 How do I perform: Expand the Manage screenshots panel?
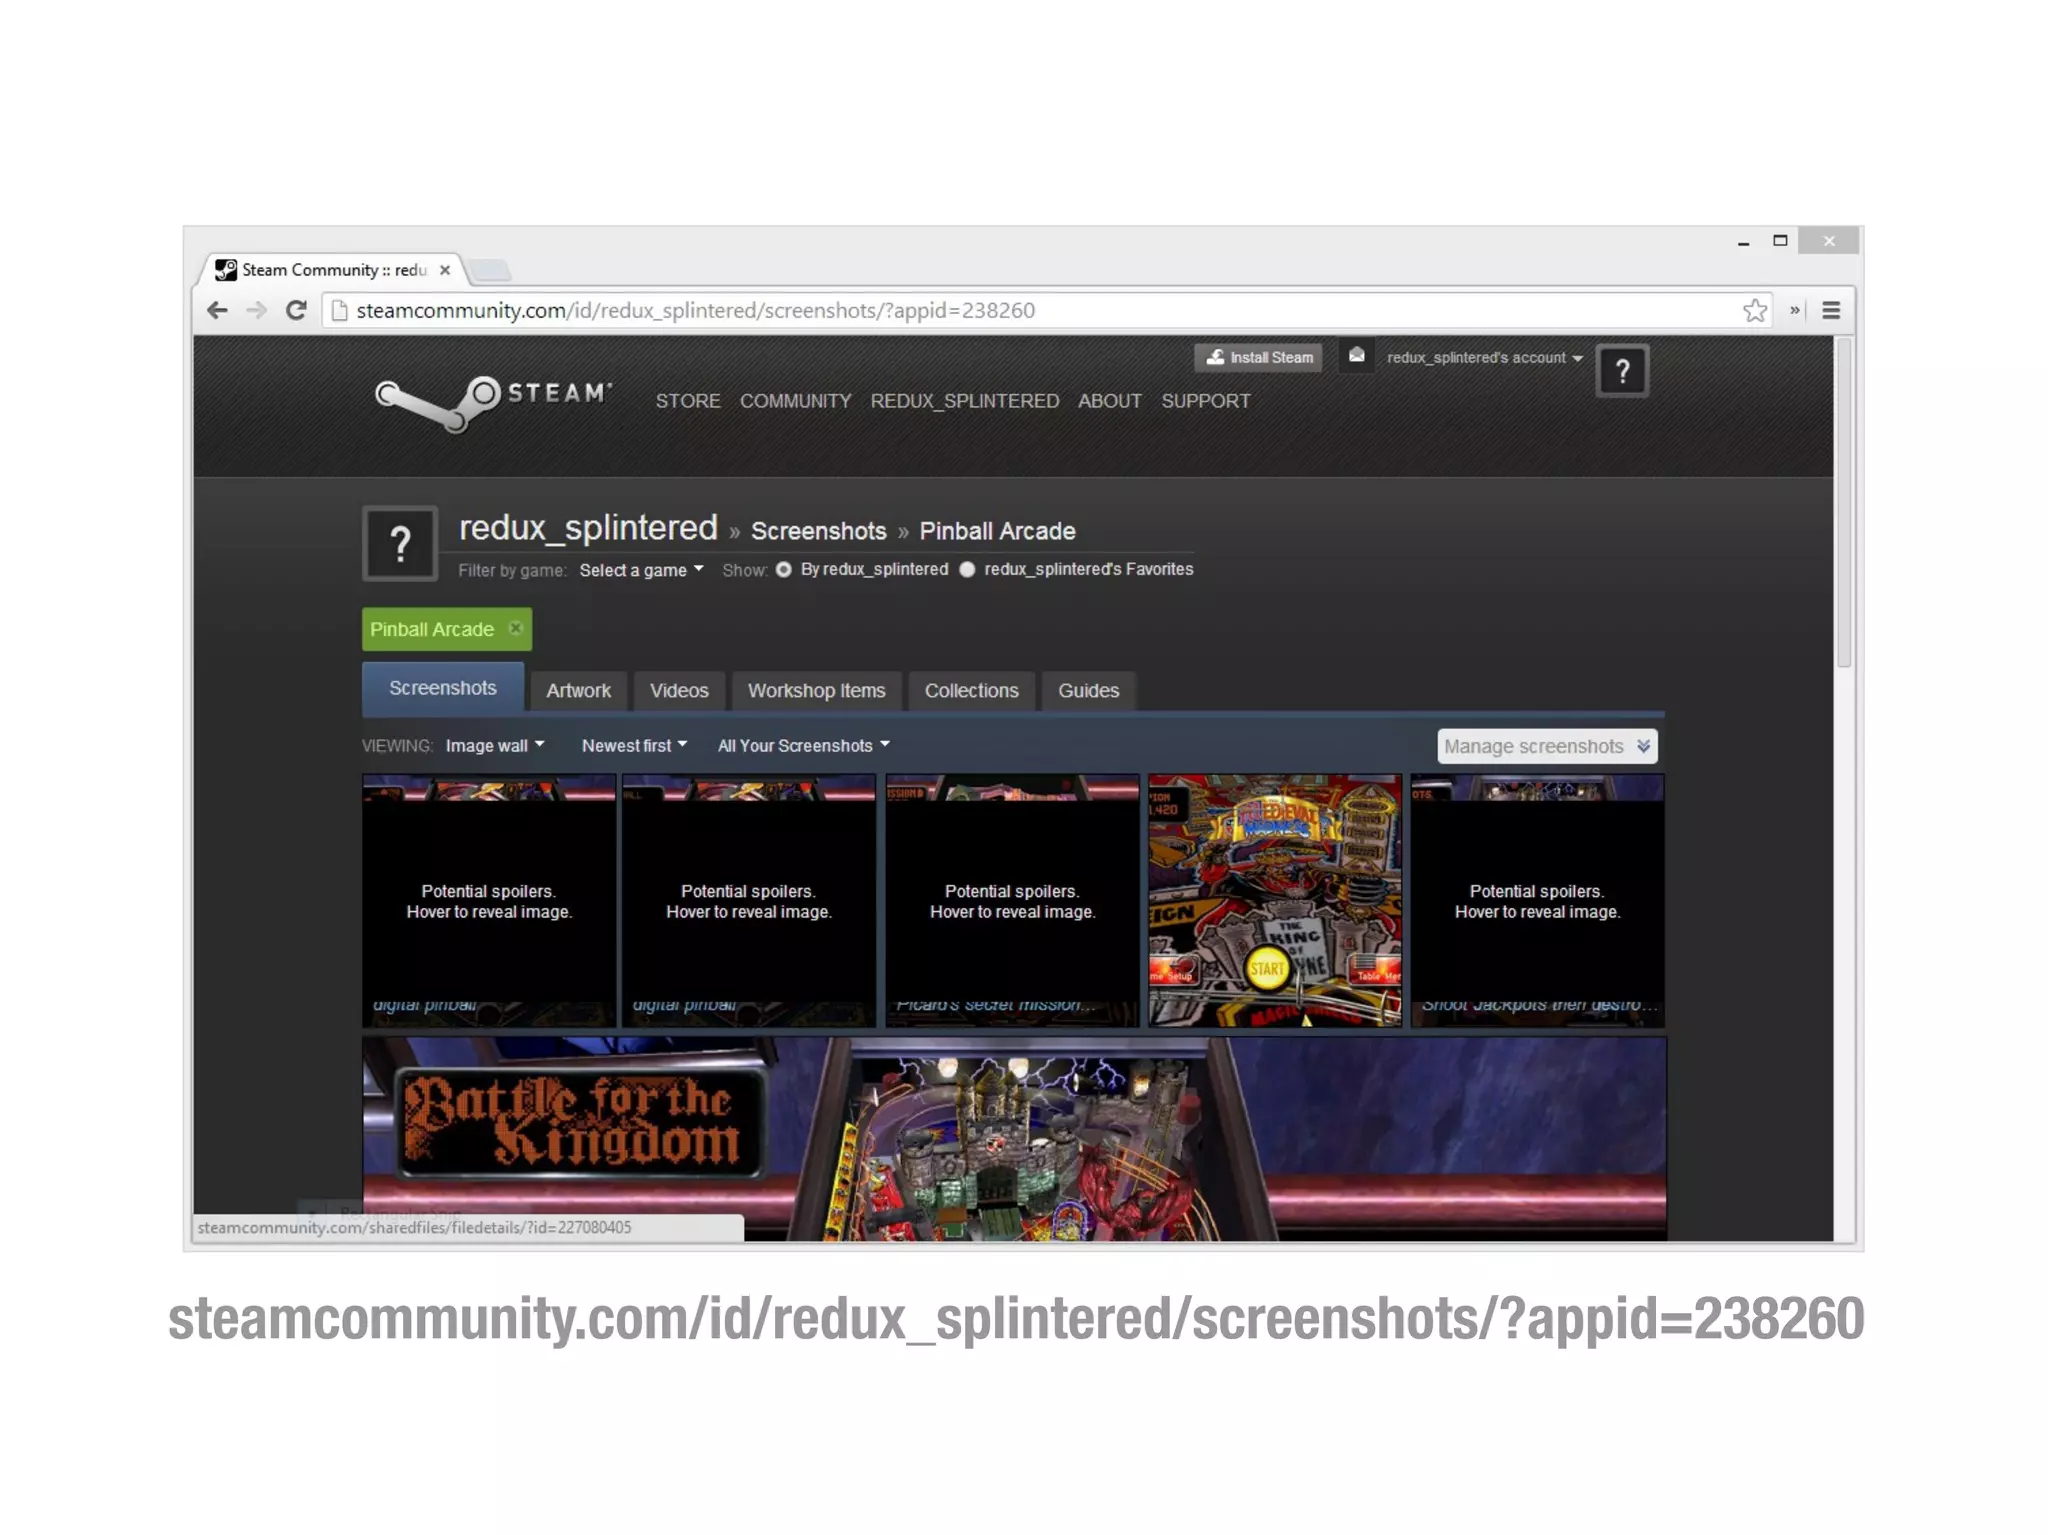(x=1547, y=747)
